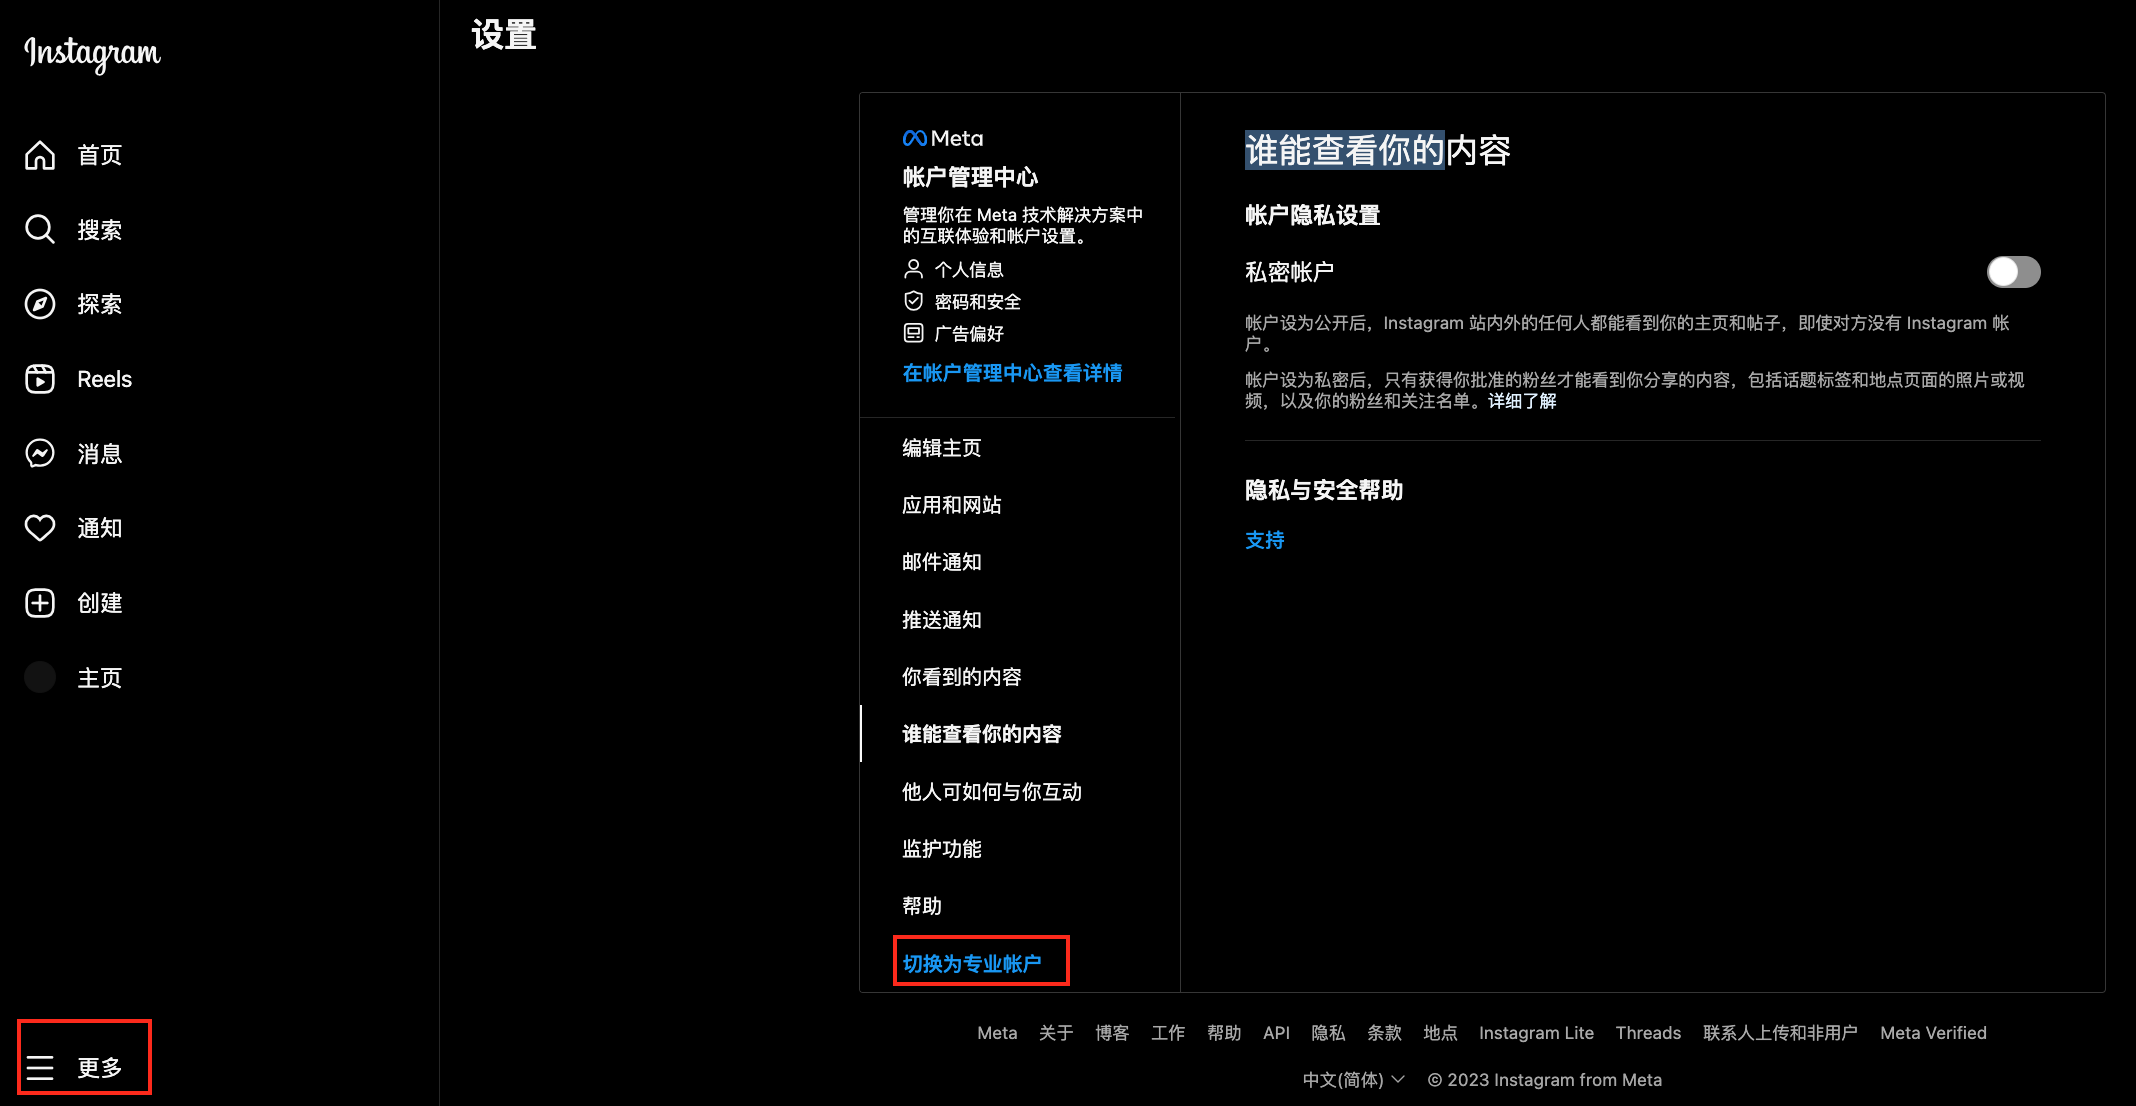Click the Instagram Lite footer link
Image resolution: width=2136 pixels, height=1106 pixels.
[x=1536, y=1033]
